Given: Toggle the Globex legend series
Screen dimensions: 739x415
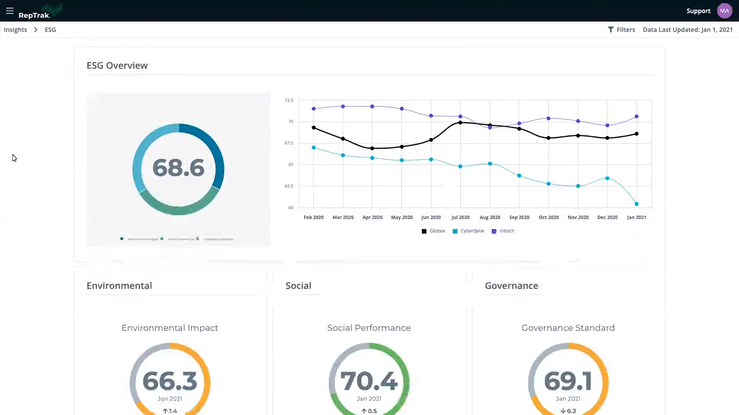Looking at the screenshot, I should [433, 231].
